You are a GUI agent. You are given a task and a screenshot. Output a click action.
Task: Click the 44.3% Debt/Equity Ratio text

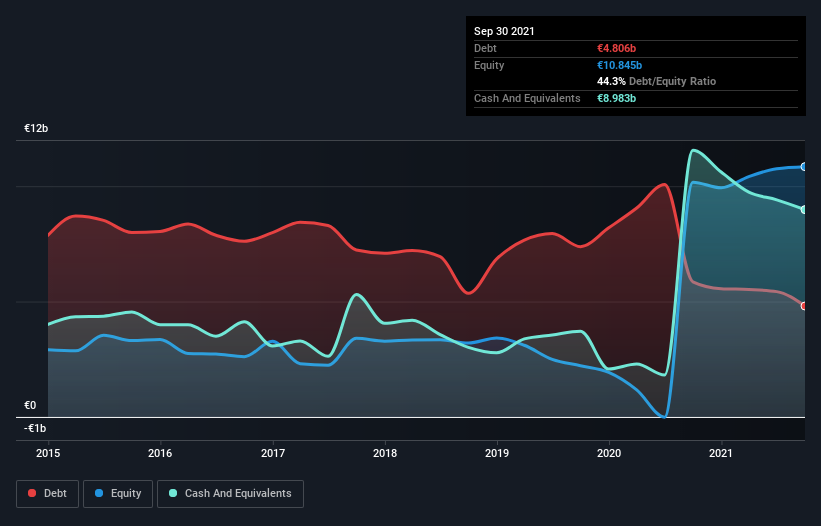coord(657,81)
